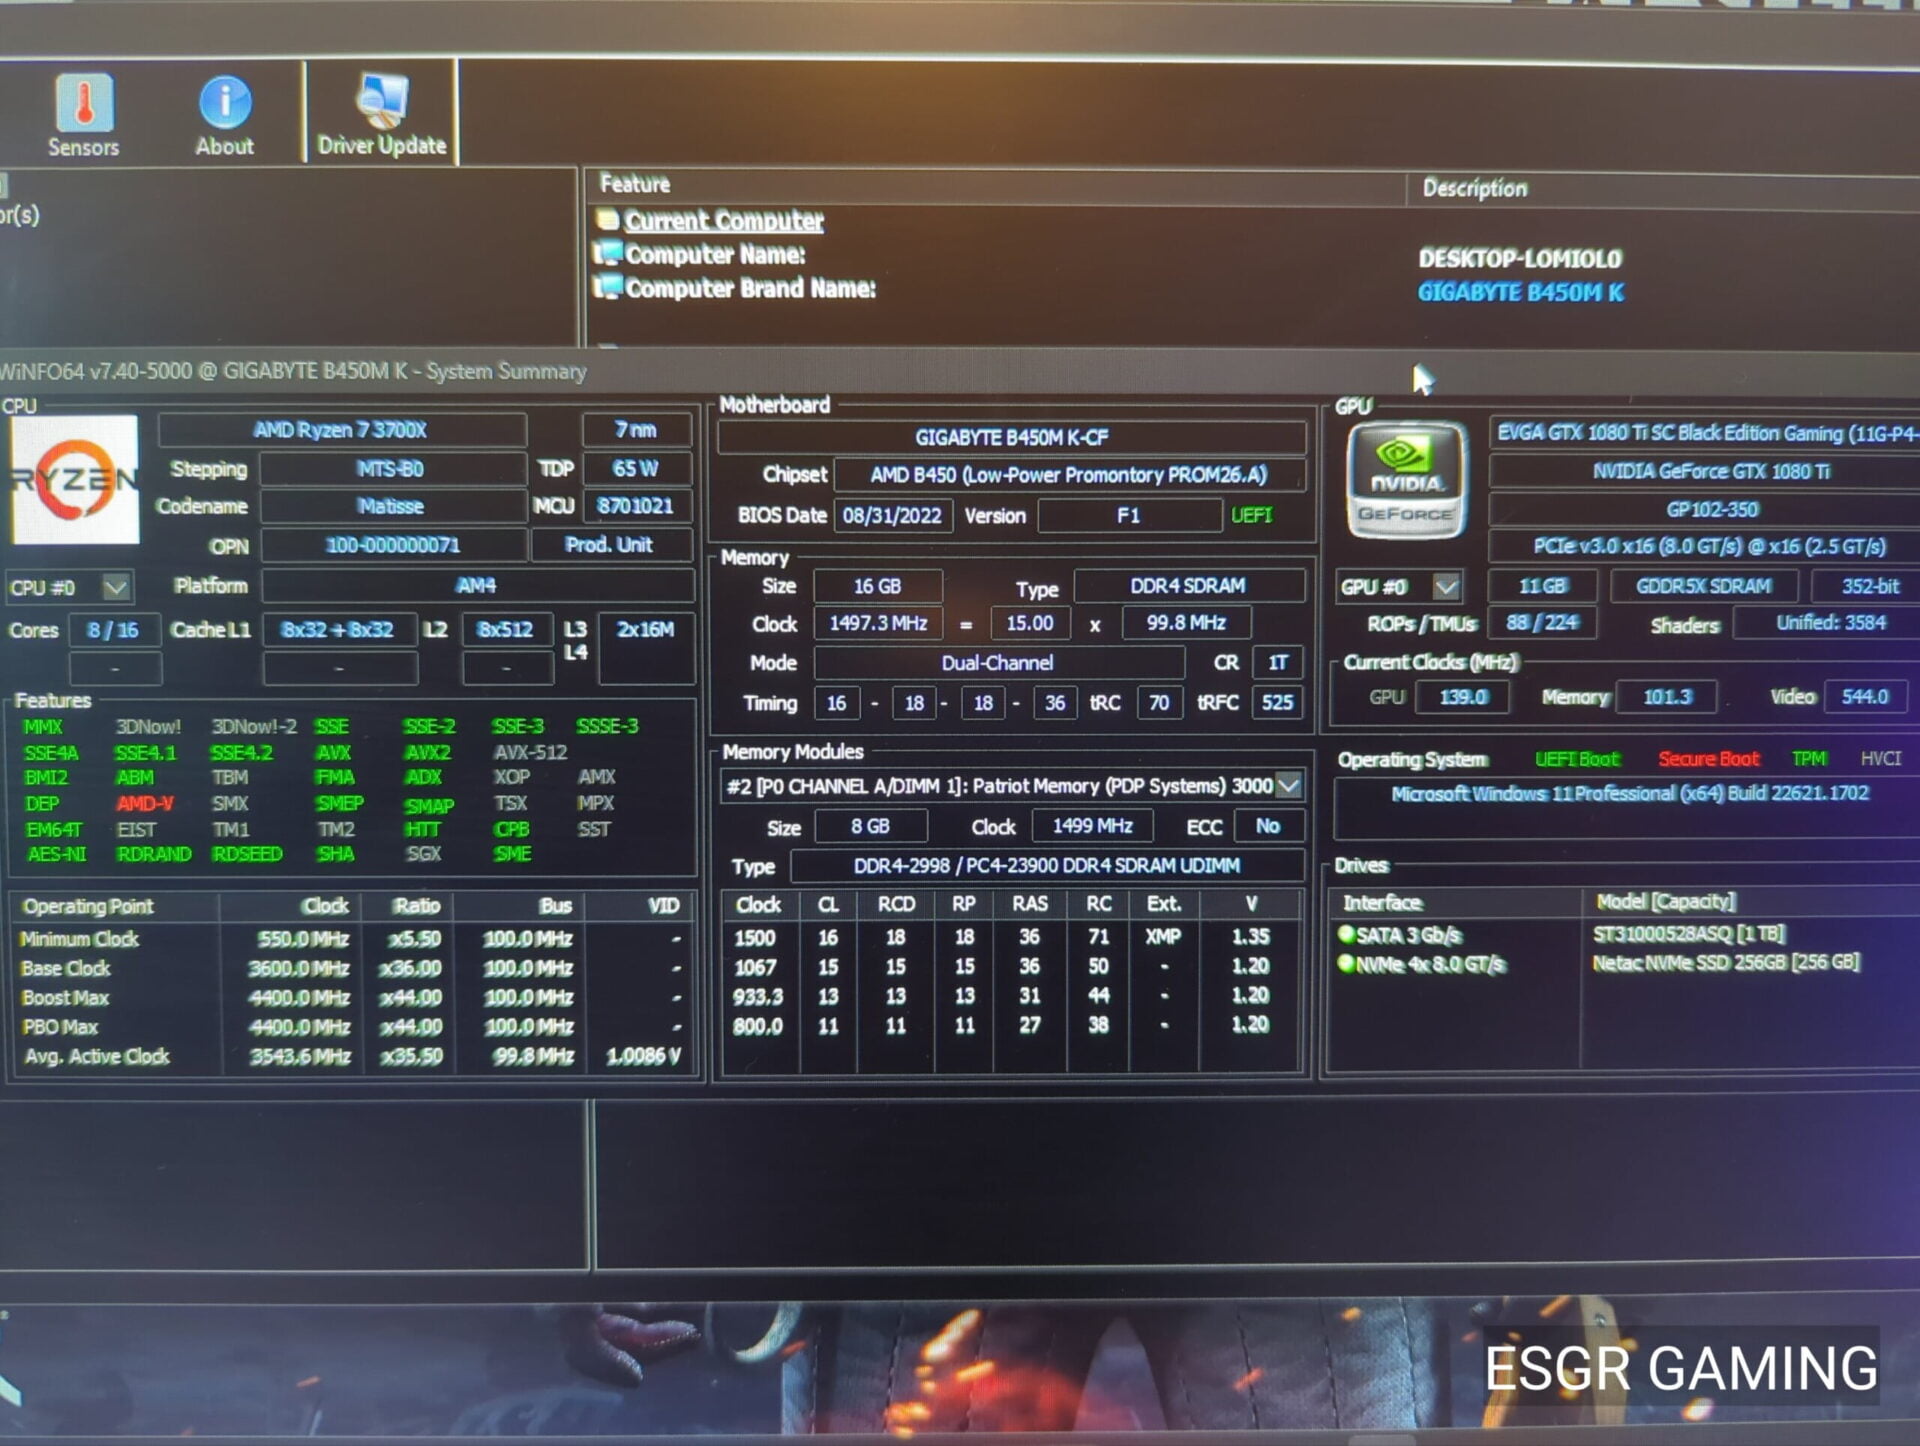Click the DDR4 SDRAM type field
Viewport: 1920px width, 1446px height.
(1189, 585)
